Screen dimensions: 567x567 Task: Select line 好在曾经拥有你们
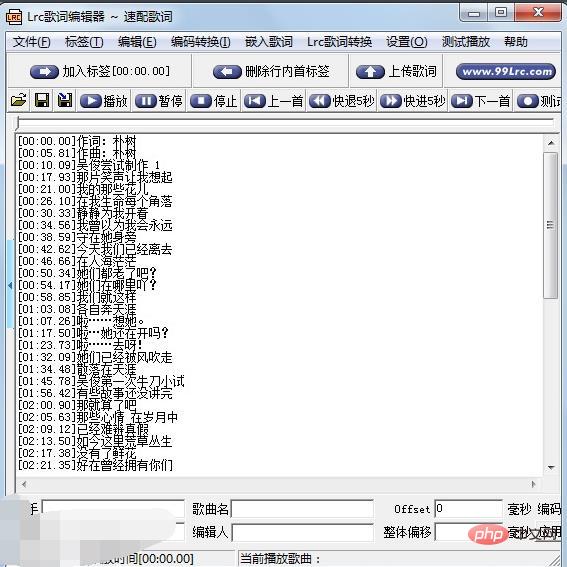pyautogui.click(x=95, y=465)
